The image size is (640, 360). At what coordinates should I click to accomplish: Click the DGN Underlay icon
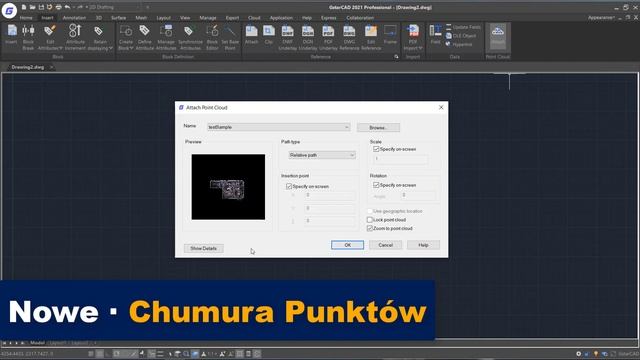pos(308,37)
